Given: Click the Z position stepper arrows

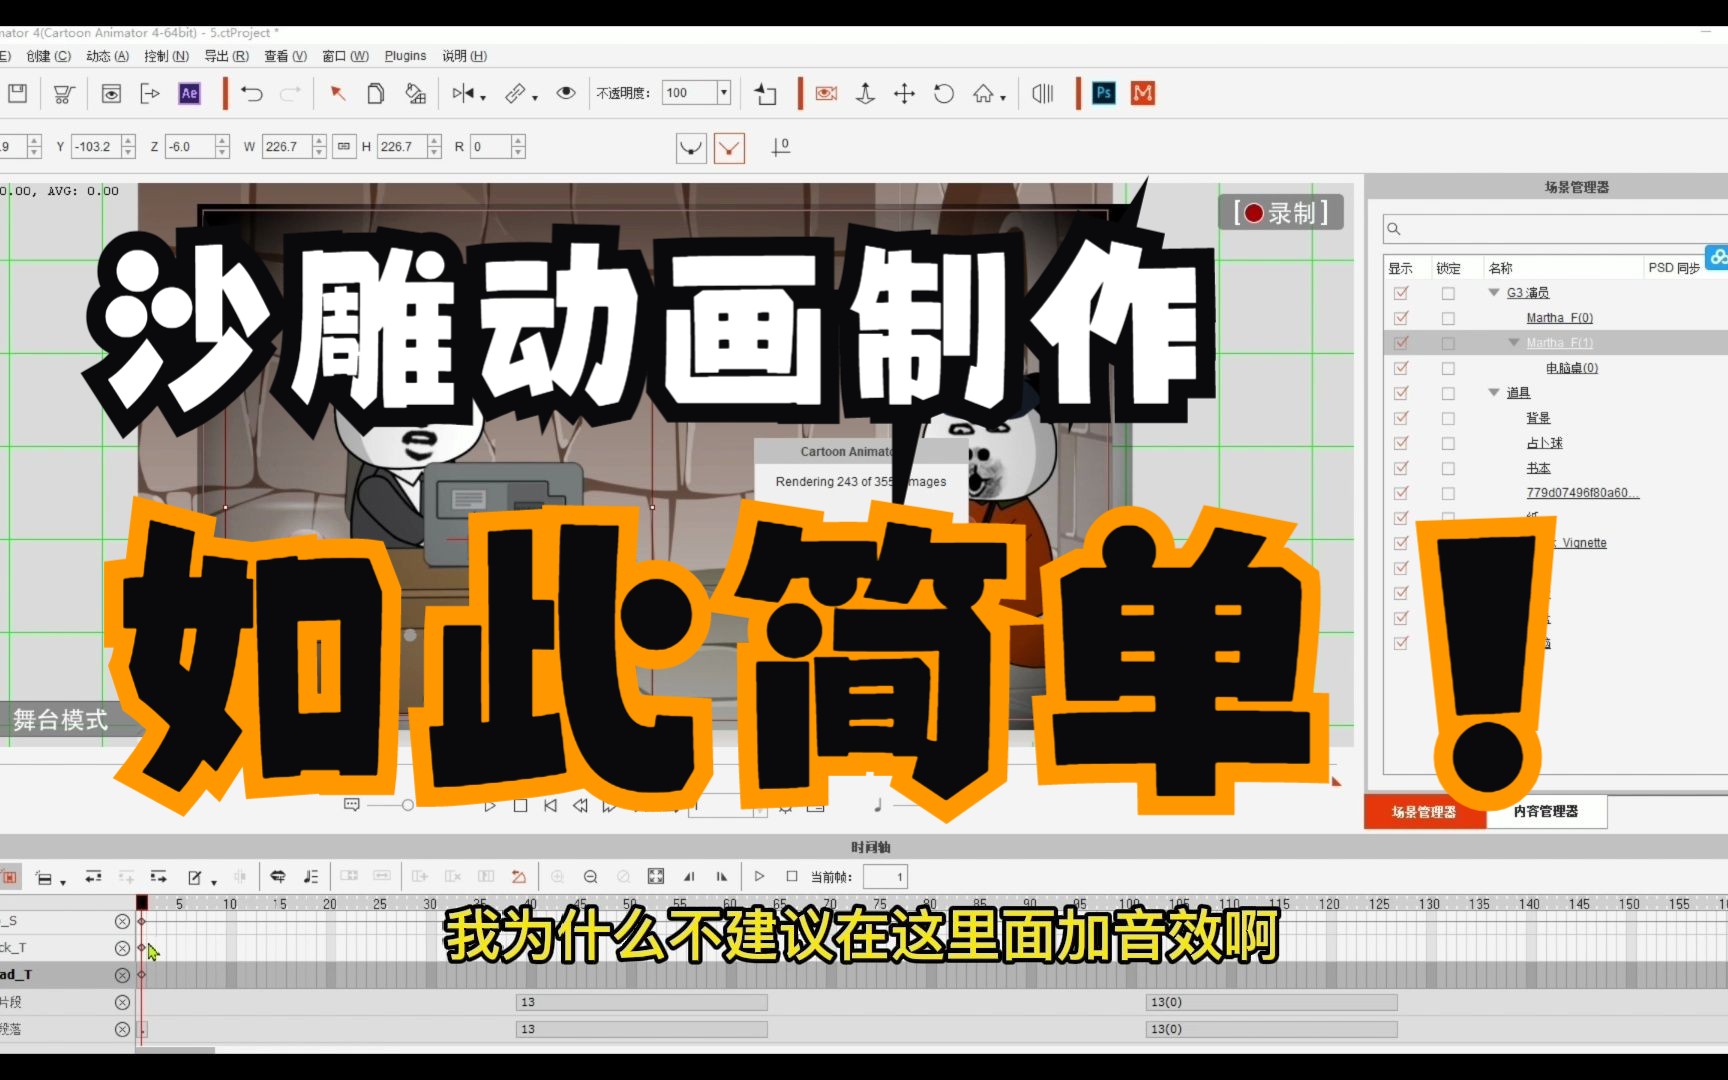Looking at the screenshot, I should point(222,146).
